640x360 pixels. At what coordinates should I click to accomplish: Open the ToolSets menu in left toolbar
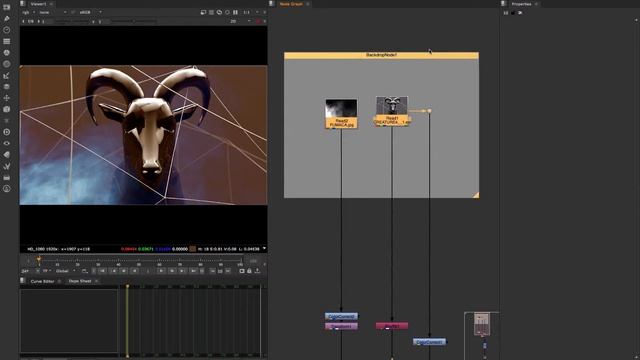coord(7,166)
